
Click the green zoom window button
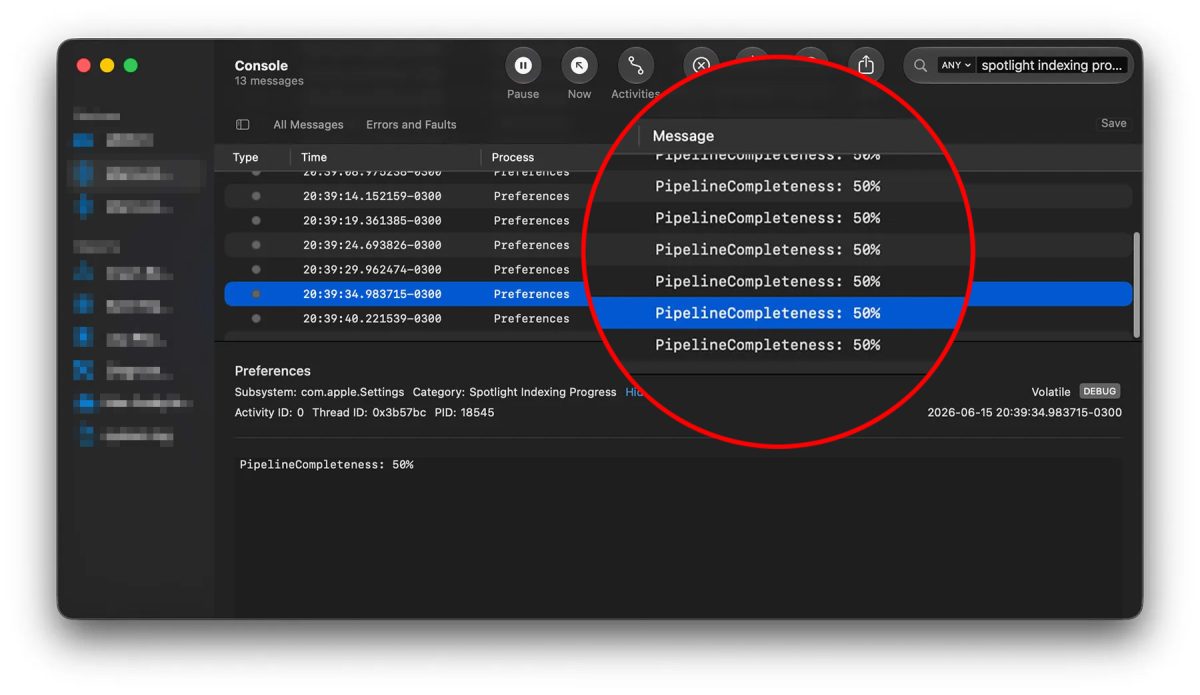[x=130, y=66]
